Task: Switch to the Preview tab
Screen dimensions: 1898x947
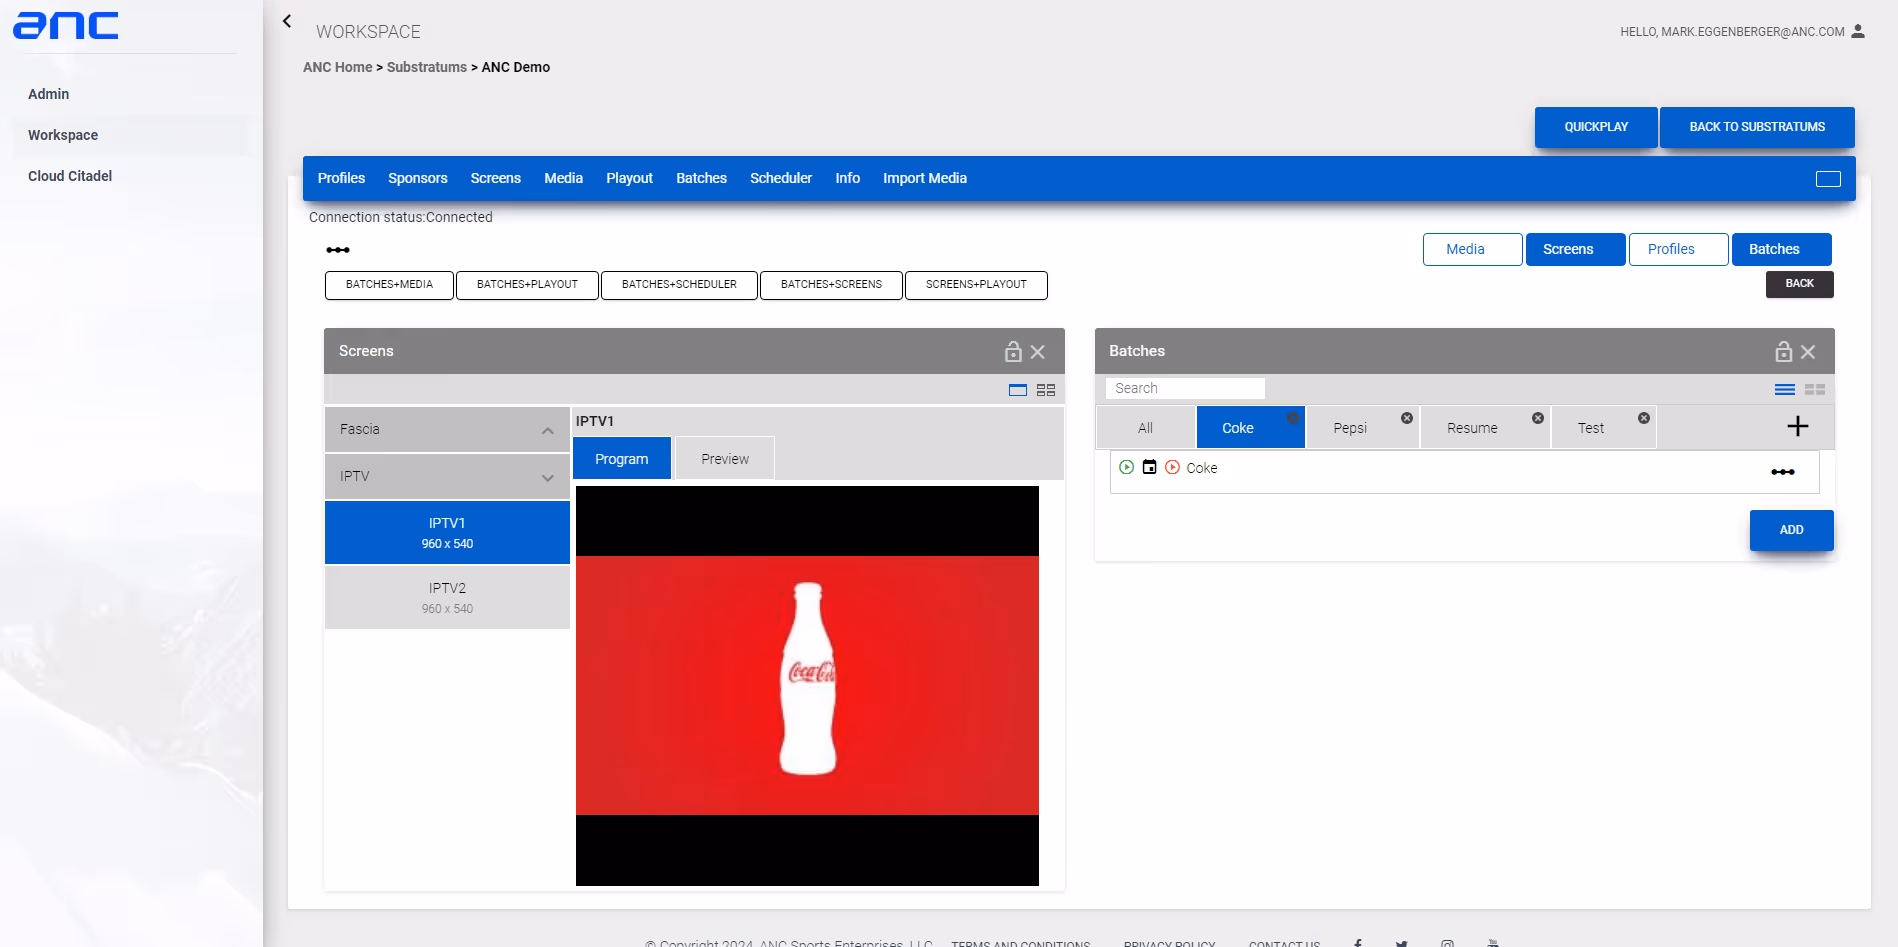Action: pos(725,459)
